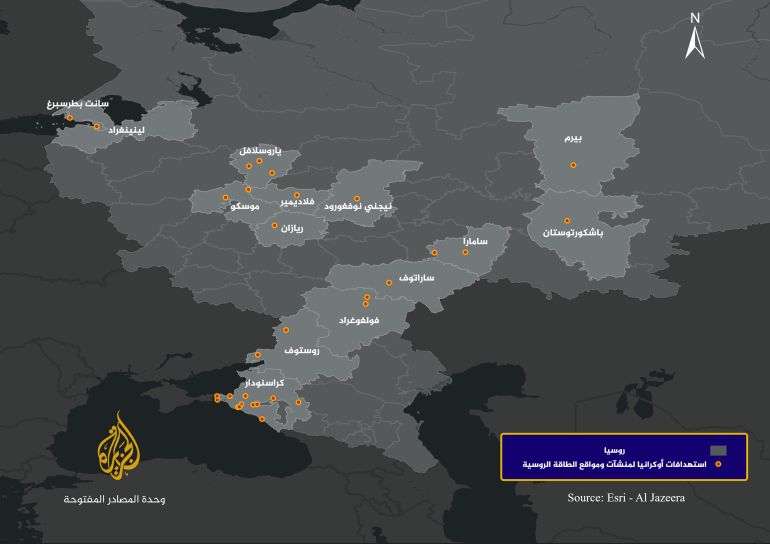This screenshot has height=544, width=770.
Task: Select the orange marker above فلاديمير label
Action: 297,195
